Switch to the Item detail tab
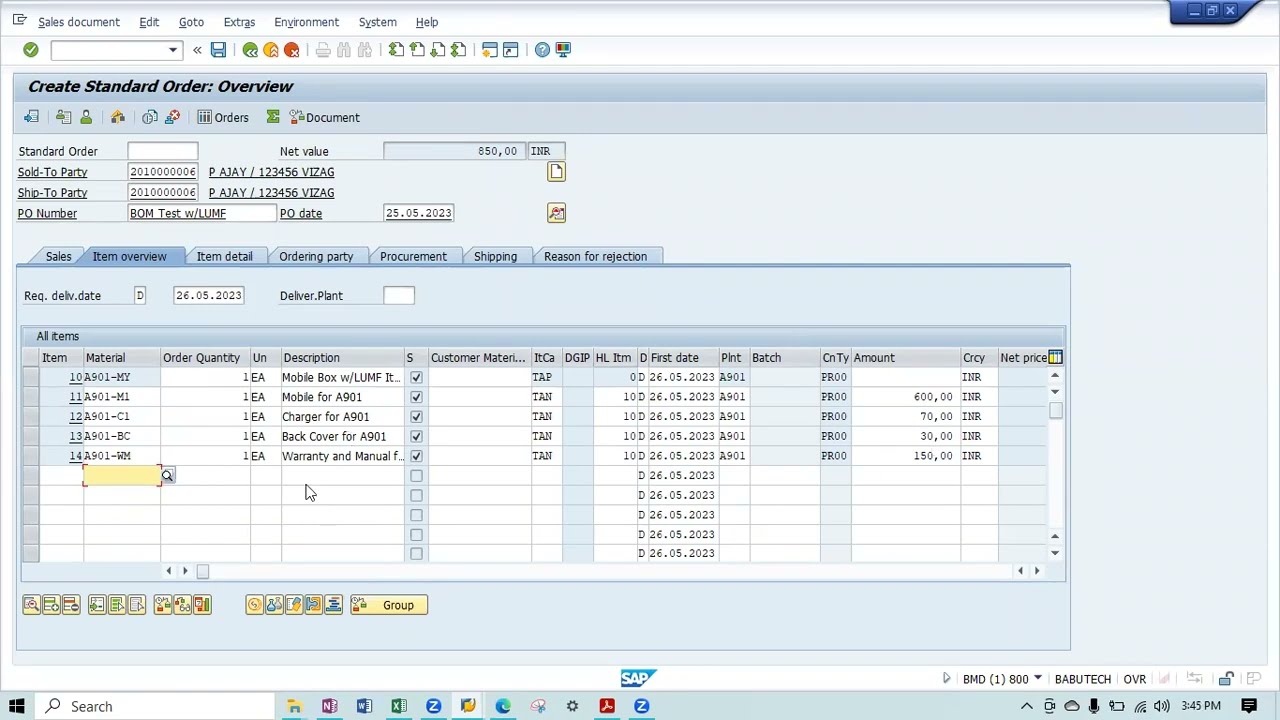1280x720 pixels. pyautogui.click(x=224, y=257)
